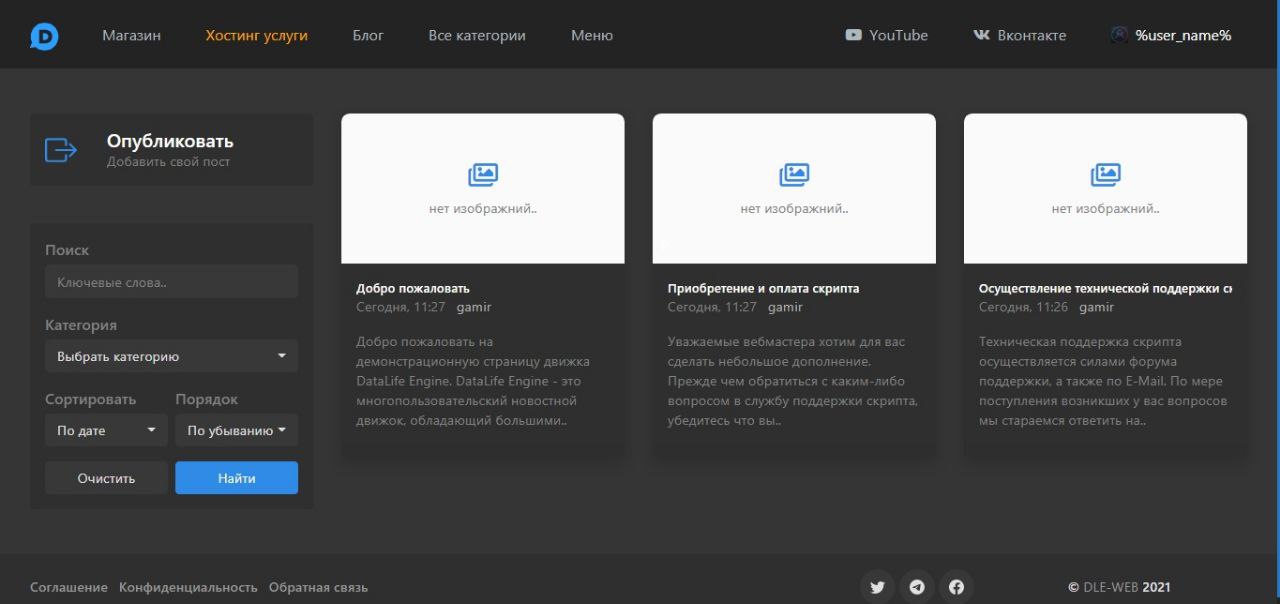Click the © DLE-WEB 2021 copyright text
Viewport: 1280px width, 604px height.
(1119, 587)
